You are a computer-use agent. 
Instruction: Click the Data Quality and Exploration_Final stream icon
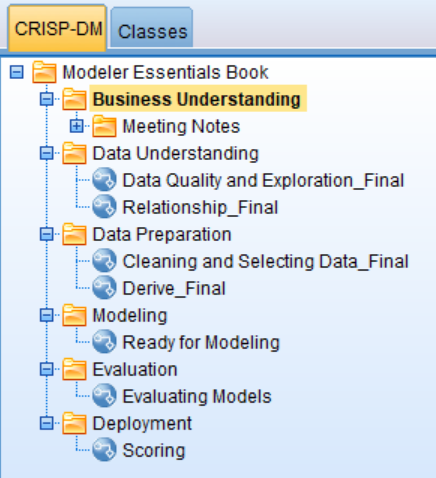pos(104,180)
